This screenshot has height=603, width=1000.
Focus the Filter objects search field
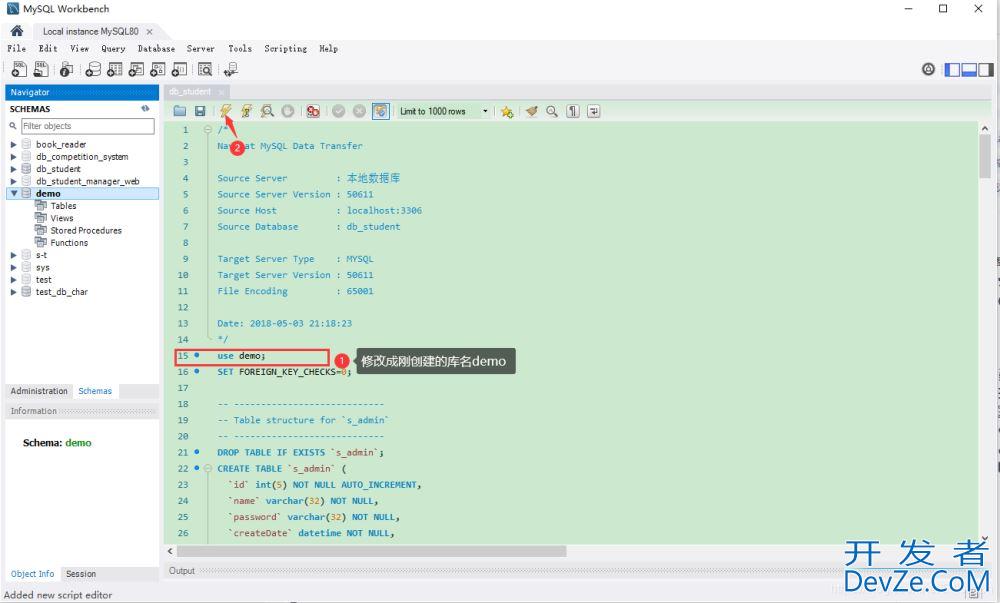point(88,126)
